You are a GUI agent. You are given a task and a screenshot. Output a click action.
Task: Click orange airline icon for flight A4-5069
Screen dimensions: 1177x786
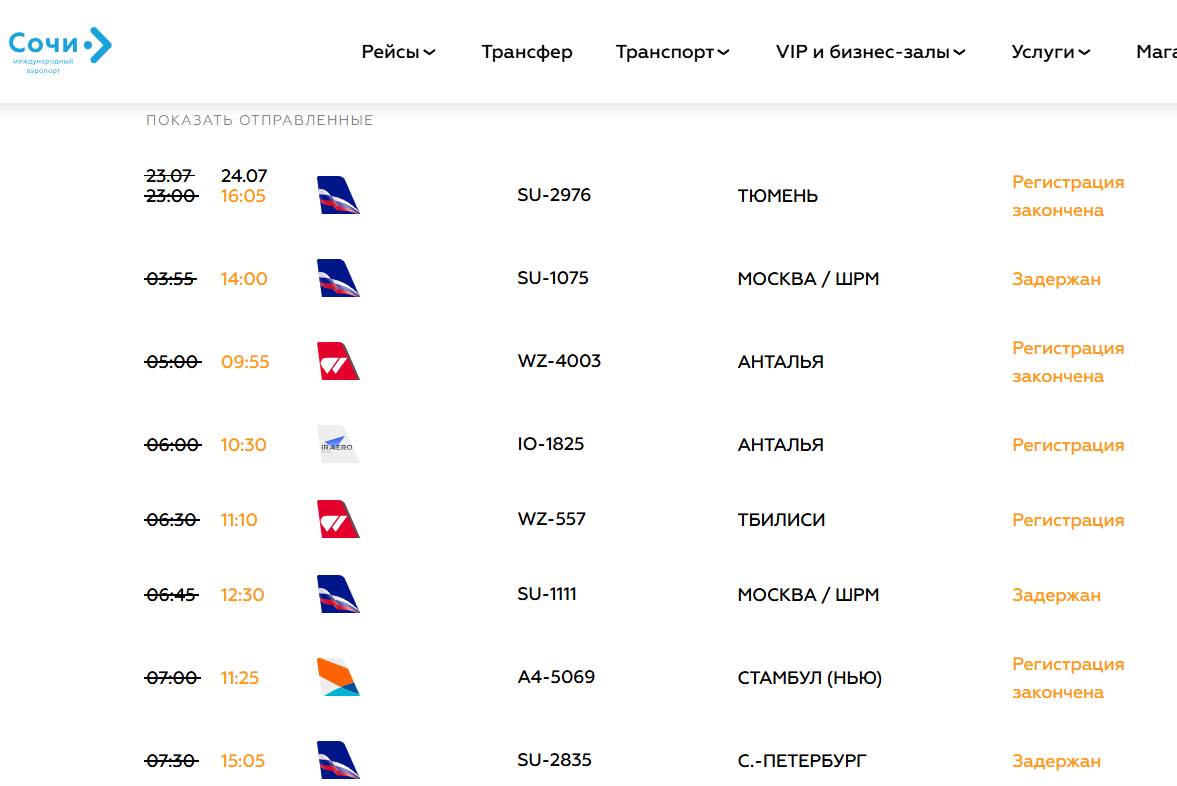click(338, 677)
